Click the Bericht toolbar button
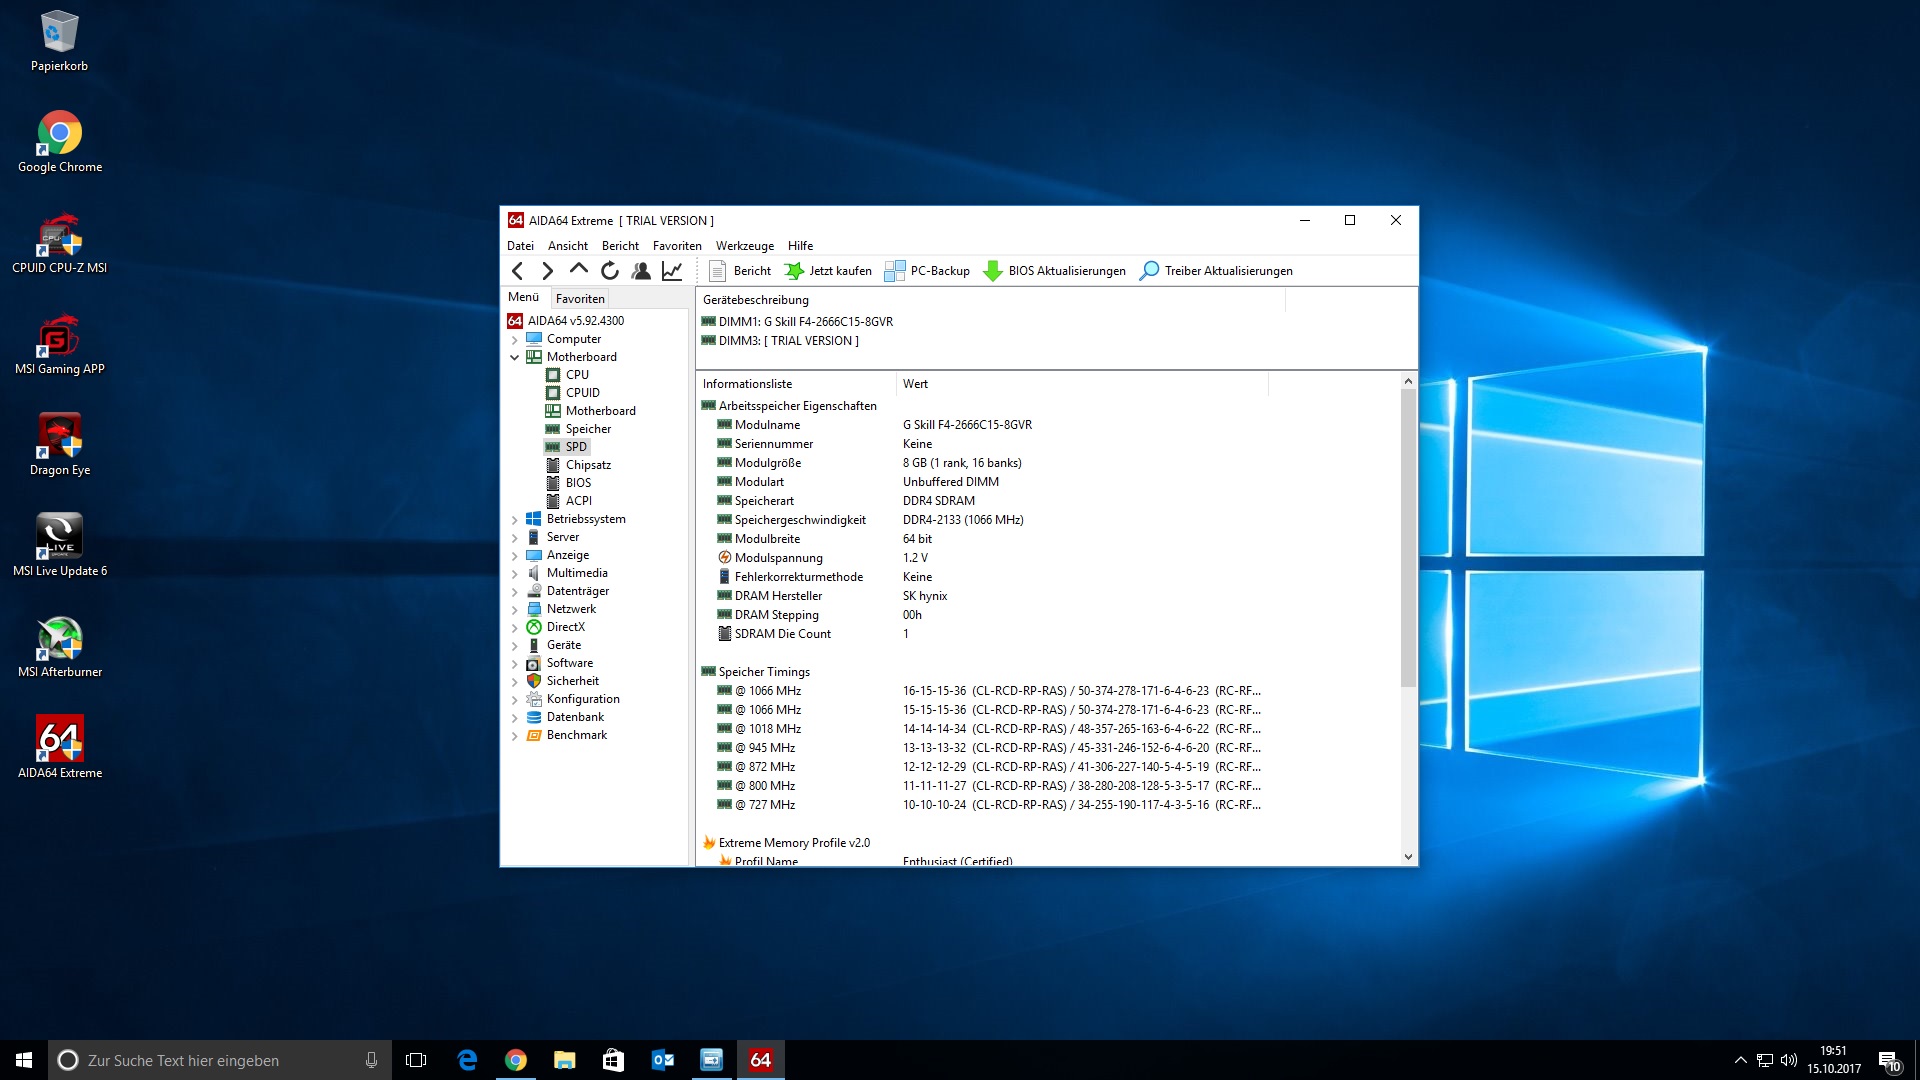 pos(740,271)
